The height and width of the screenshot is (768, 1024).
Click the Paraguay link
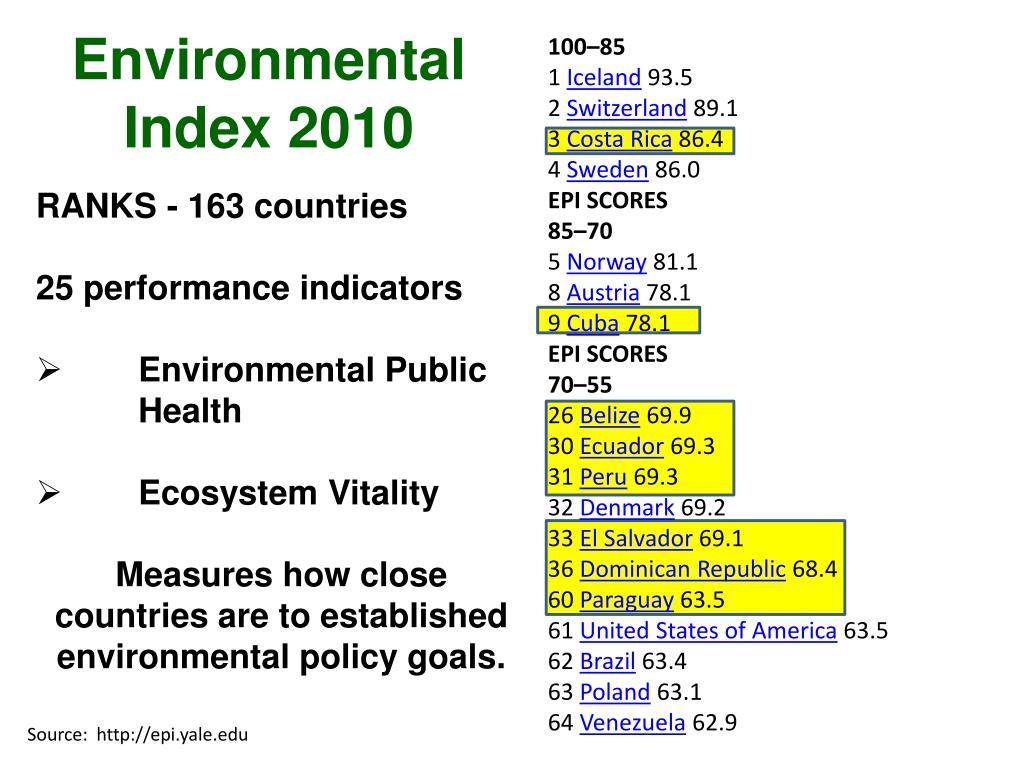coord(626,600)
